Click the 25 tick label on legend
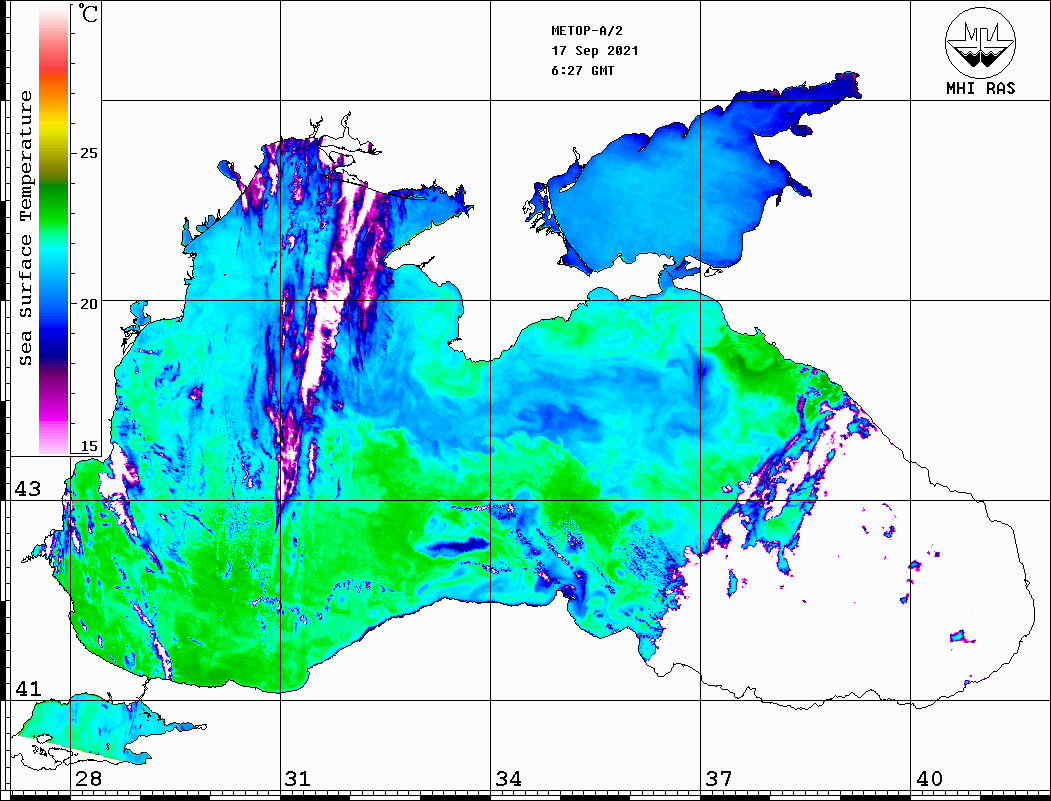 [x=88, y=153]
